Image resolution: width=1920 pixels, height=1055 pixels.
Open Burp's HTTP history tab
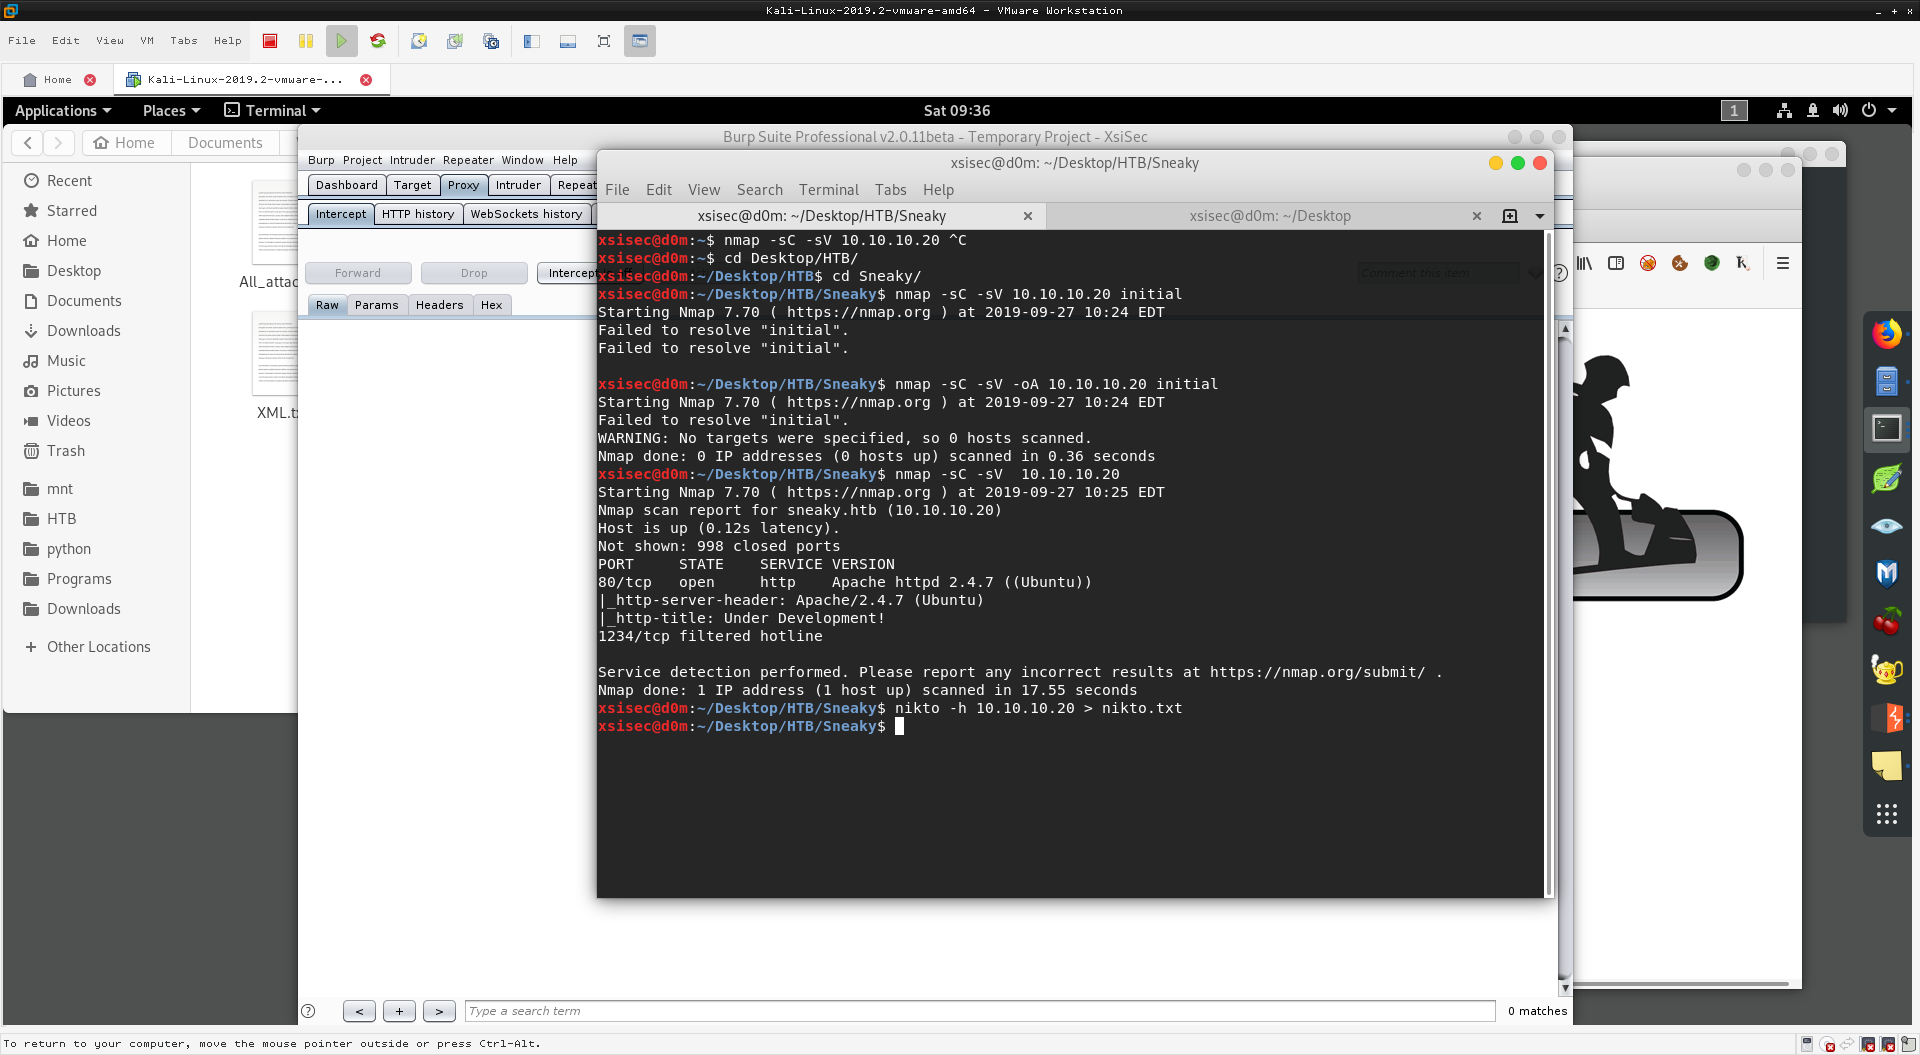(418, 214)
